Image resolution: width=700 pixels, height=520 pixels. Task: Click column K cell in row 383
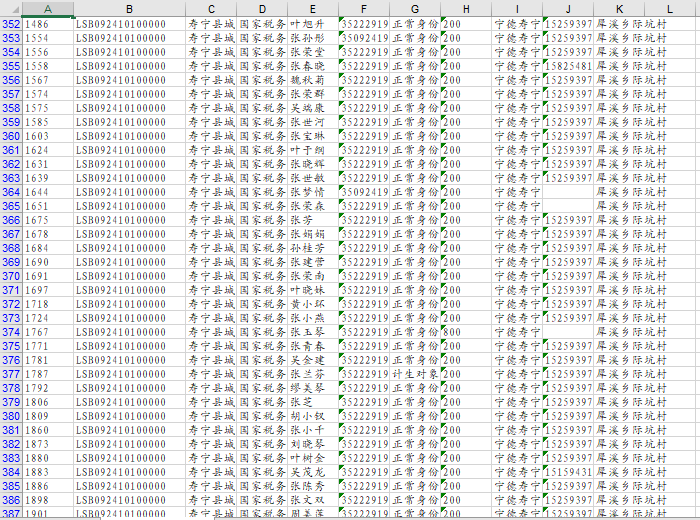coord(619,458)
